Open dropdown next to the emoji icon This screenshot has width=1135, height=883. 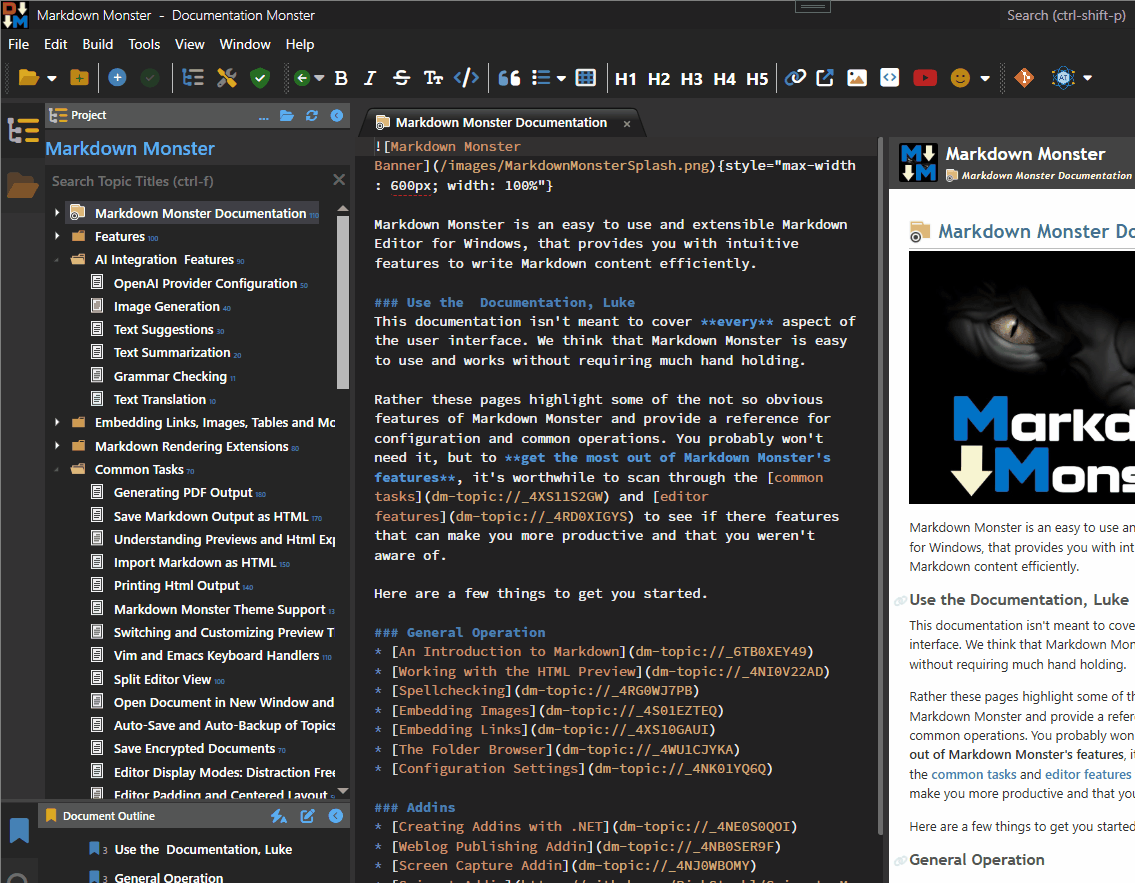(985, 78)
